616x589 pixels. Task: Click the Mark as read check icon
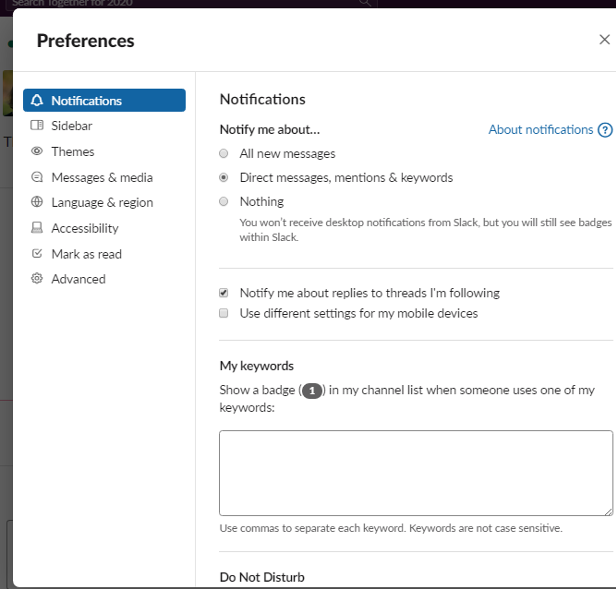click(x=37, y=253)
